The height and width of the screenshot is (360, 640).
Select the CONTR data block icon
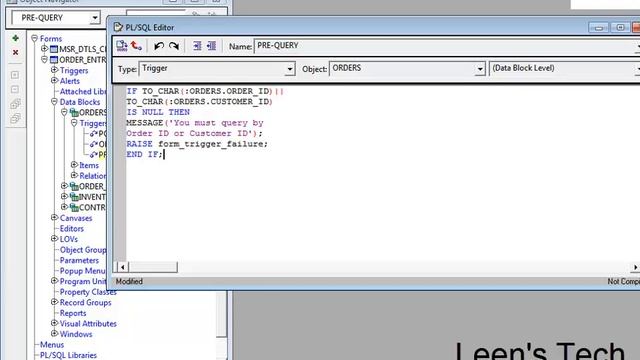pos(74,207)
